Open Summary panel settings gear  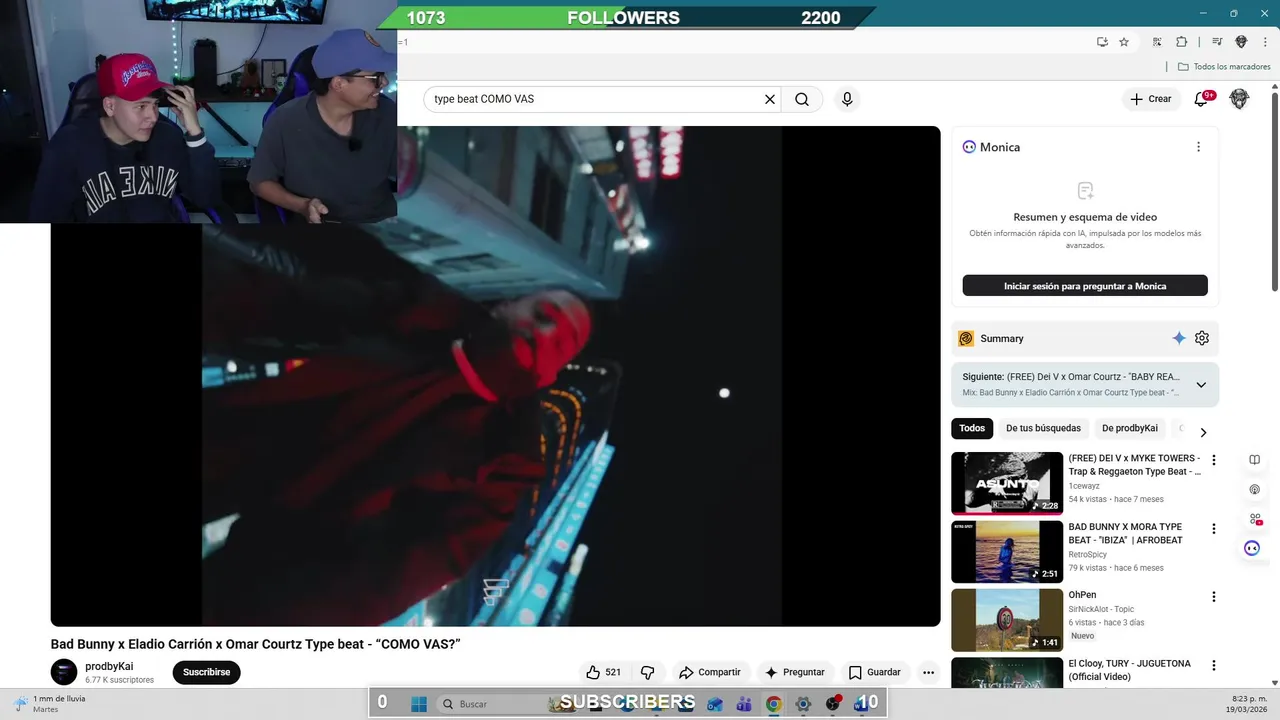(1202, 338)
